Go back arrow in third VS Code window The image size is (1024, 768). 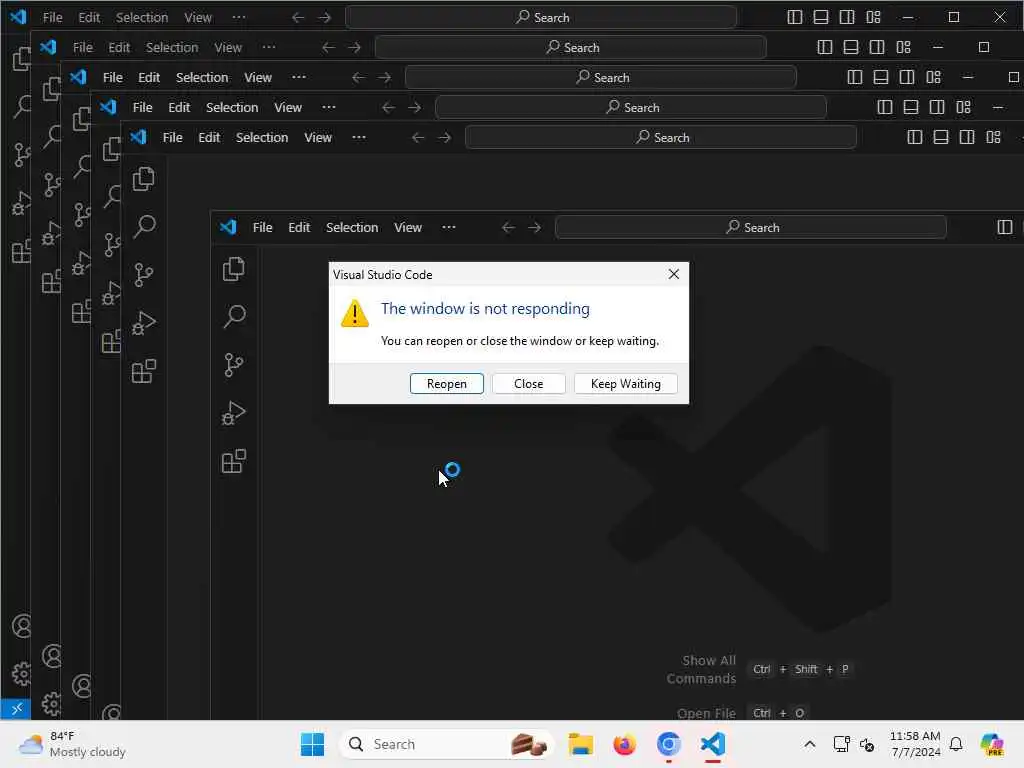click(388, 107)
